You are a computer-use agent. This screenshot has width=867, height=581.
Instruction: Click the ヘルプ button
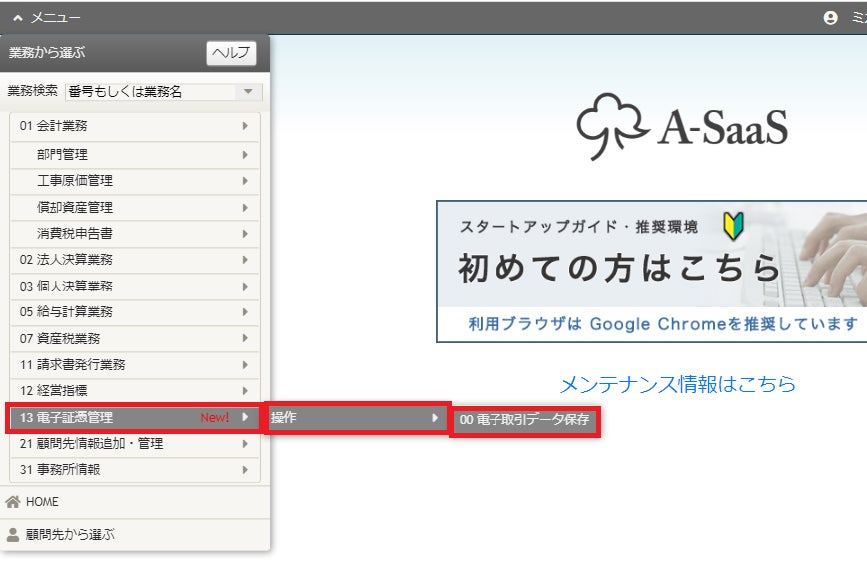pos(231,53)
